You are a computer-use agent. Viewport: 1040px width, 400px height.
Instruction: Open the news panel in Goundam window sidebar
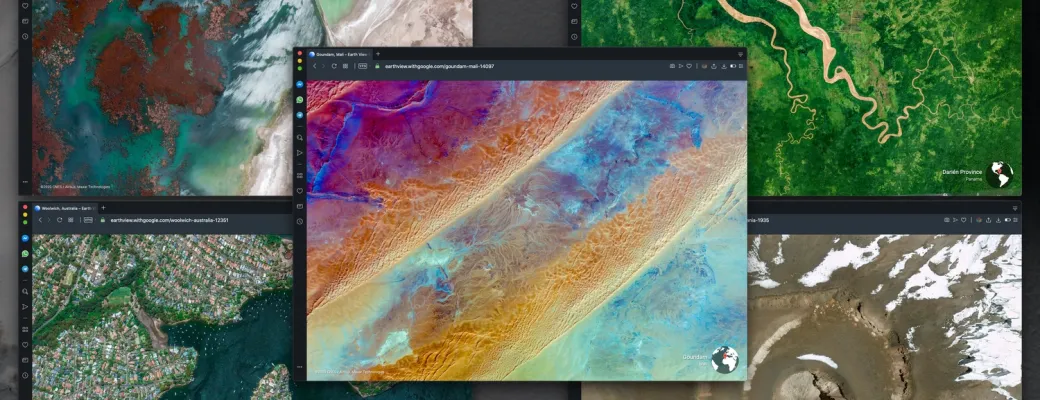click(x=300, y=206)
